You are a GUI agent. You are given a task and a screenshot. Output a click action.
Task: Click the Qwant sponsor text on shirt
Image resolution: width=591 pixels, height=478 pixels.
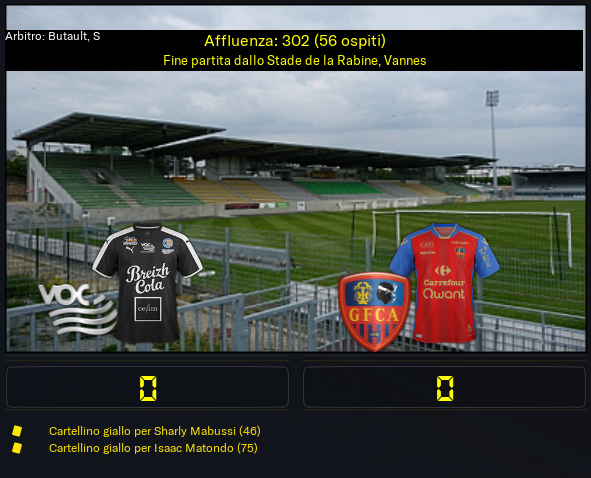(444, 294)
